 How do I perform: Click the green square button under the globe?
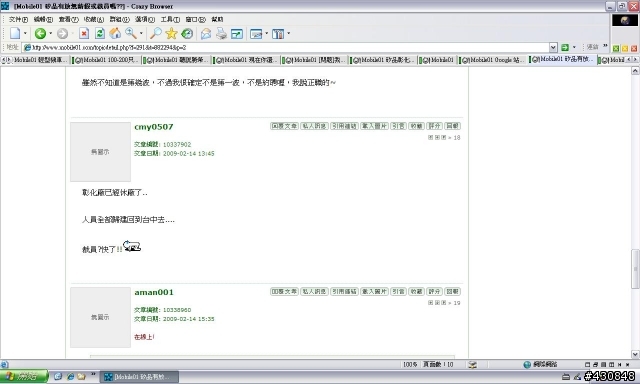616,48
